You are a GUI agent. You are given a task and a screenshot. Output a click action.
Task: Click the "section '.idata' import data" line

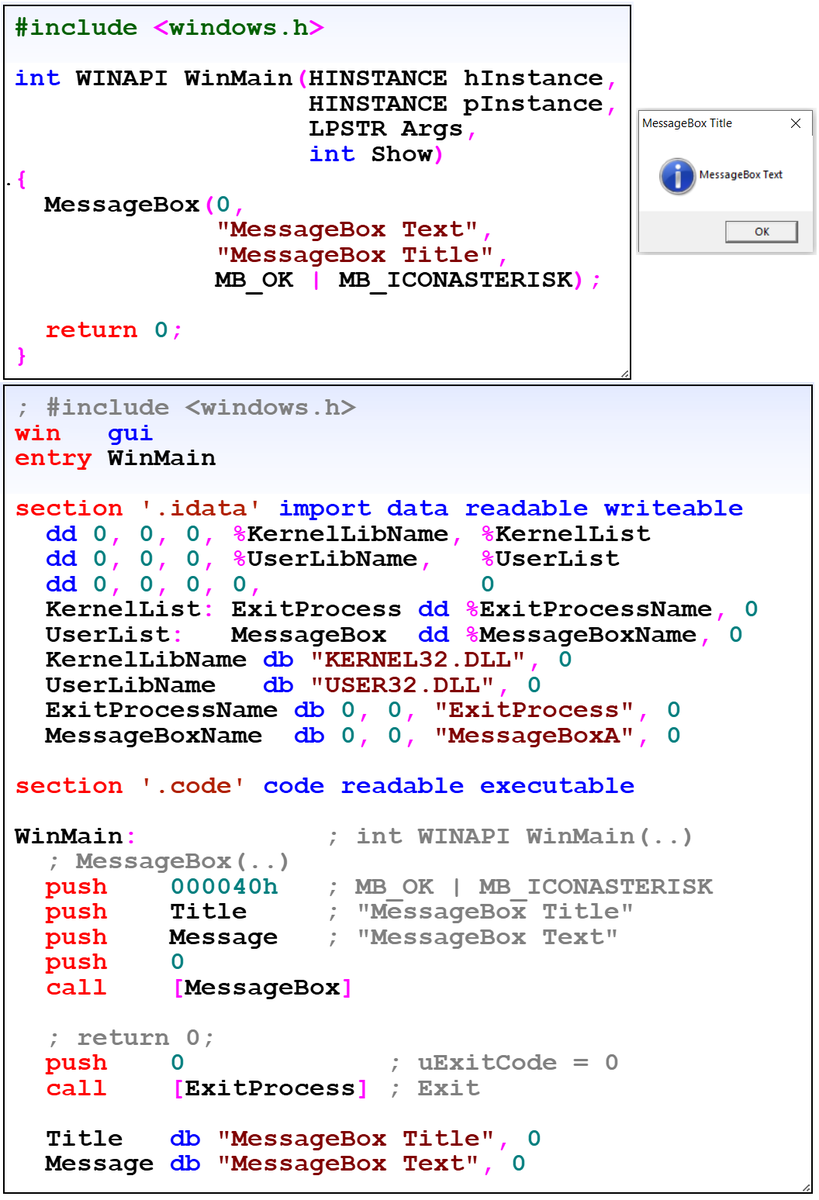[x=379, y=509]
